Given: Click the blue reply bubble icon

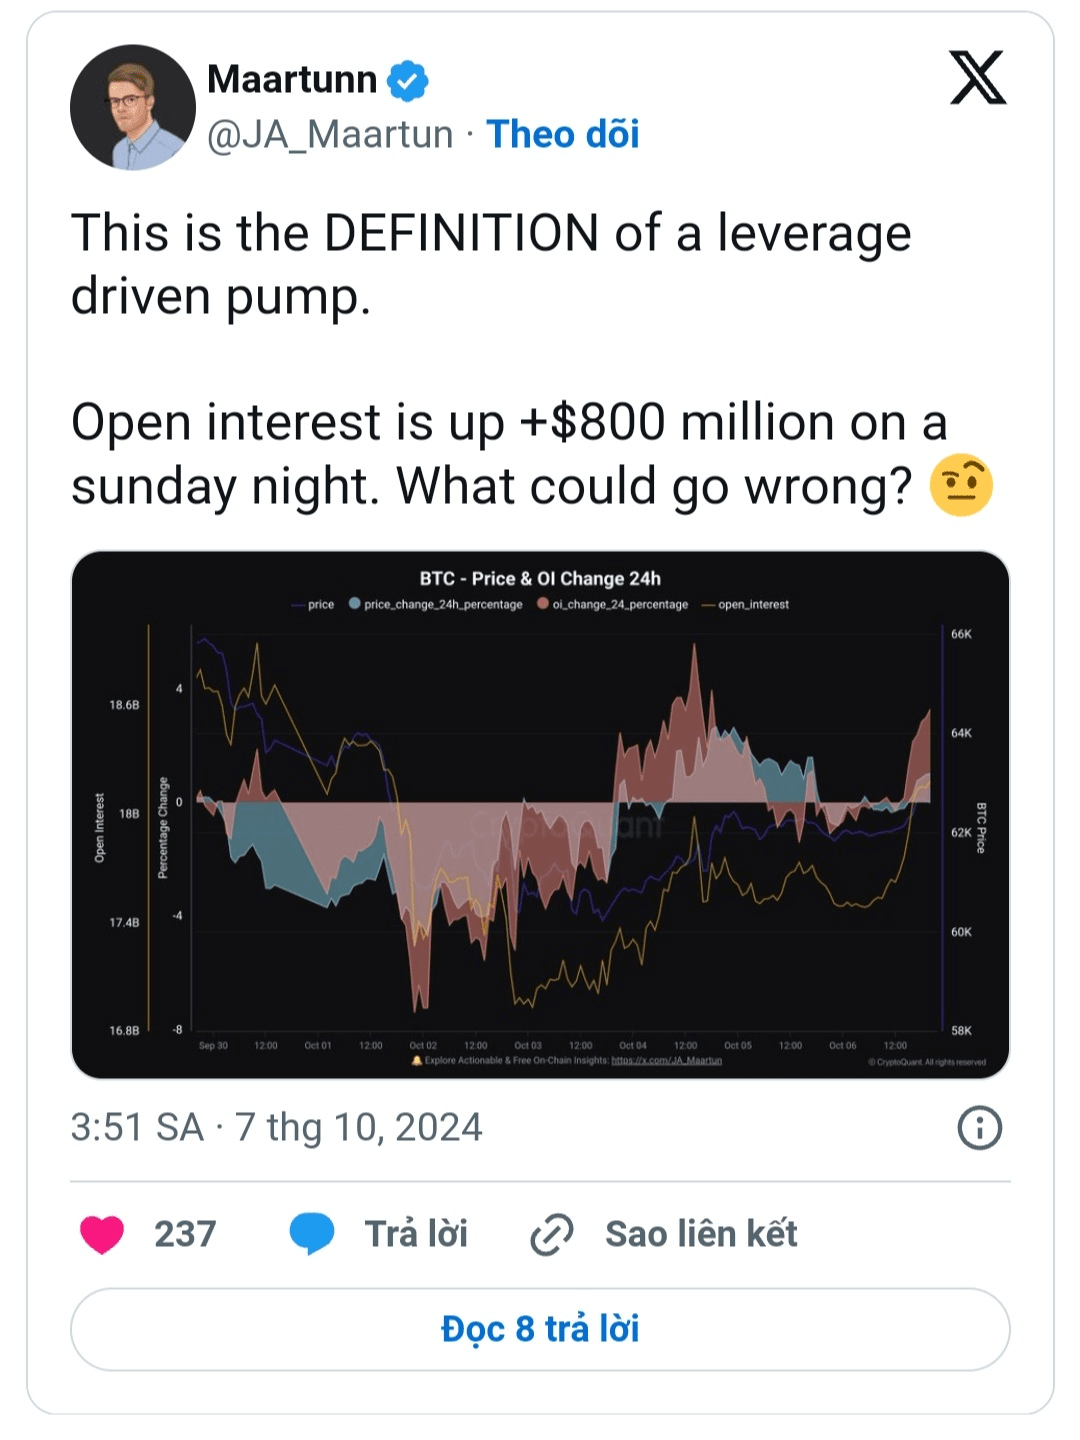Looking at the screenshot, I should tap(312, 1233).
